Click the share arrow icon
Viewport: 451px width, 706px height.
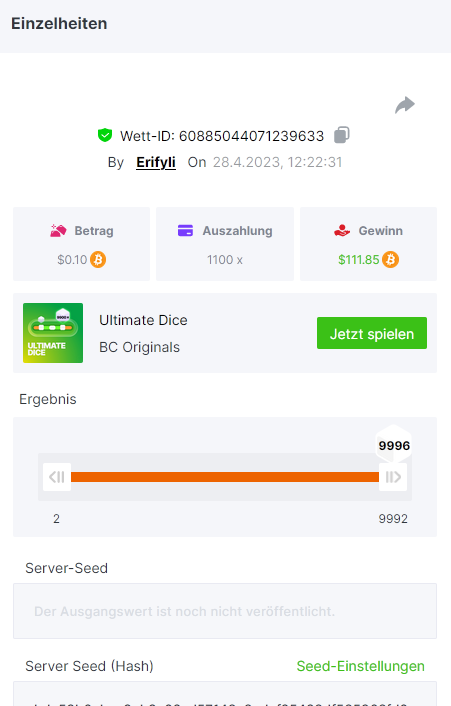(405, 105)
